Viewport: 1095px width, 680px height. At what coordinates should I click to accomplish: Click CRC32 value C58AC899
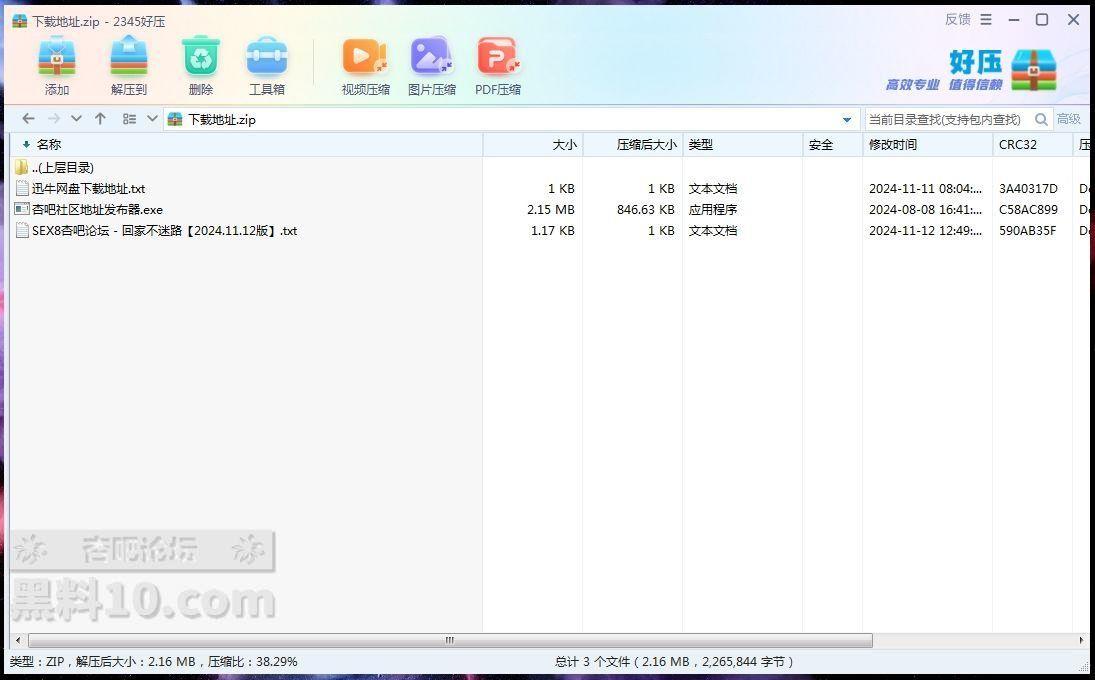point(1029,209)
